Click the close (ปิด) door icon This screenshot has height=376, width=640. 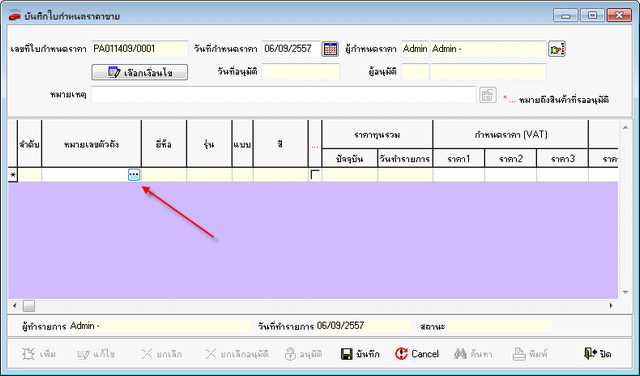(591, 354)
